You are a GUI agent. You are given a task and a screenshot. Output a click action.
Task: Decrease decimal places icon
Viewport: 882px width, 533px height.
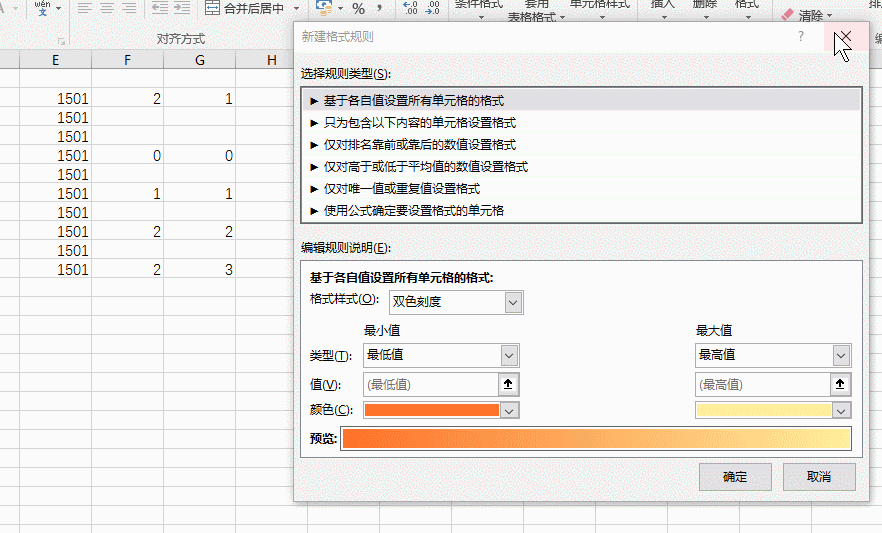click(x=433, y=8)
